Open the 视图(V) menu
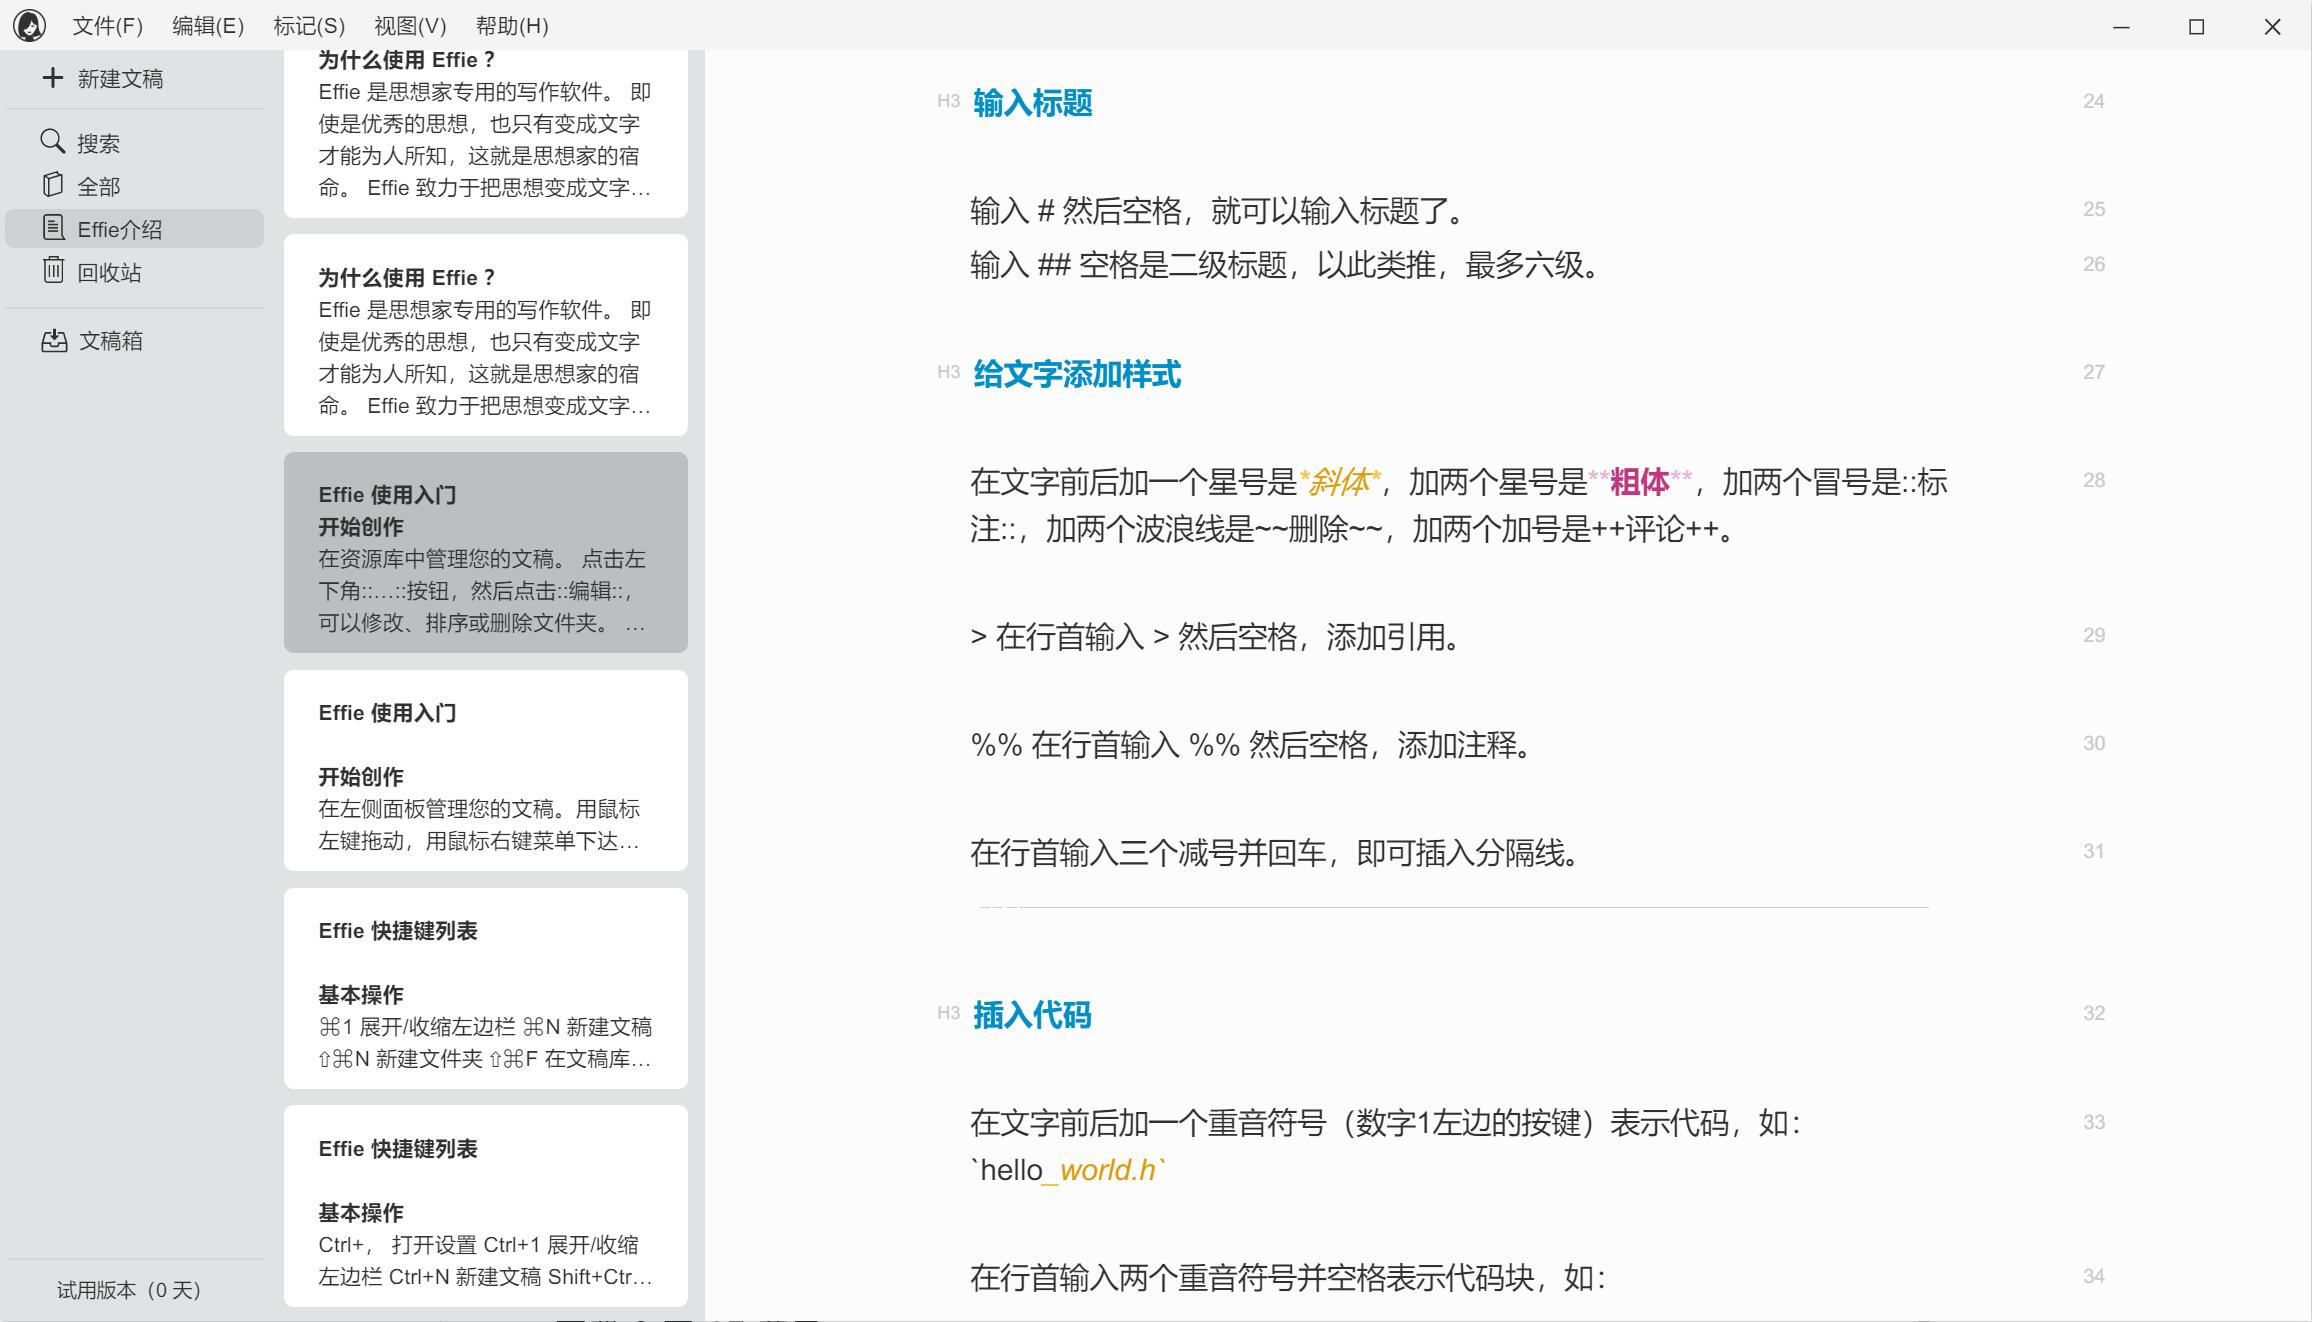Image resolution: width=2312 pixels, height=1322 pixels. tap(410, 26)
